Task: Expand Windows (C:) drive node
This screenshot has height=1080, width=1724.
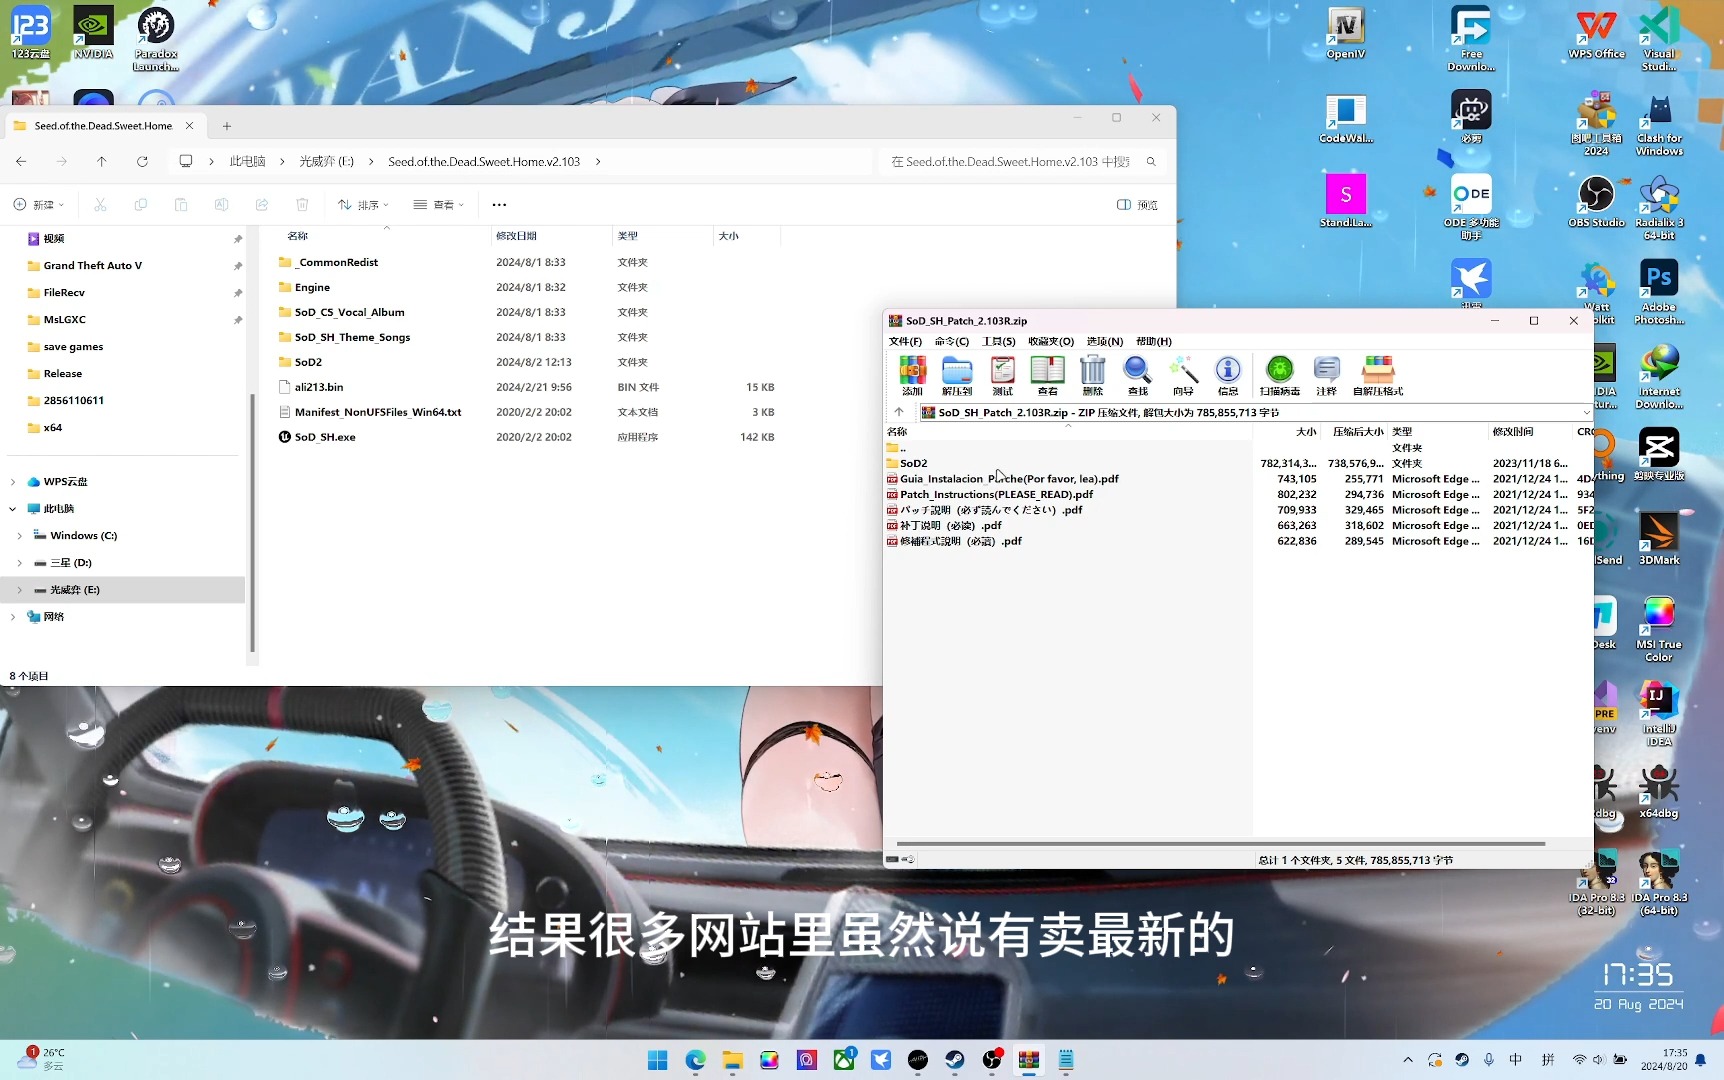Action: [x=20, y=536]
